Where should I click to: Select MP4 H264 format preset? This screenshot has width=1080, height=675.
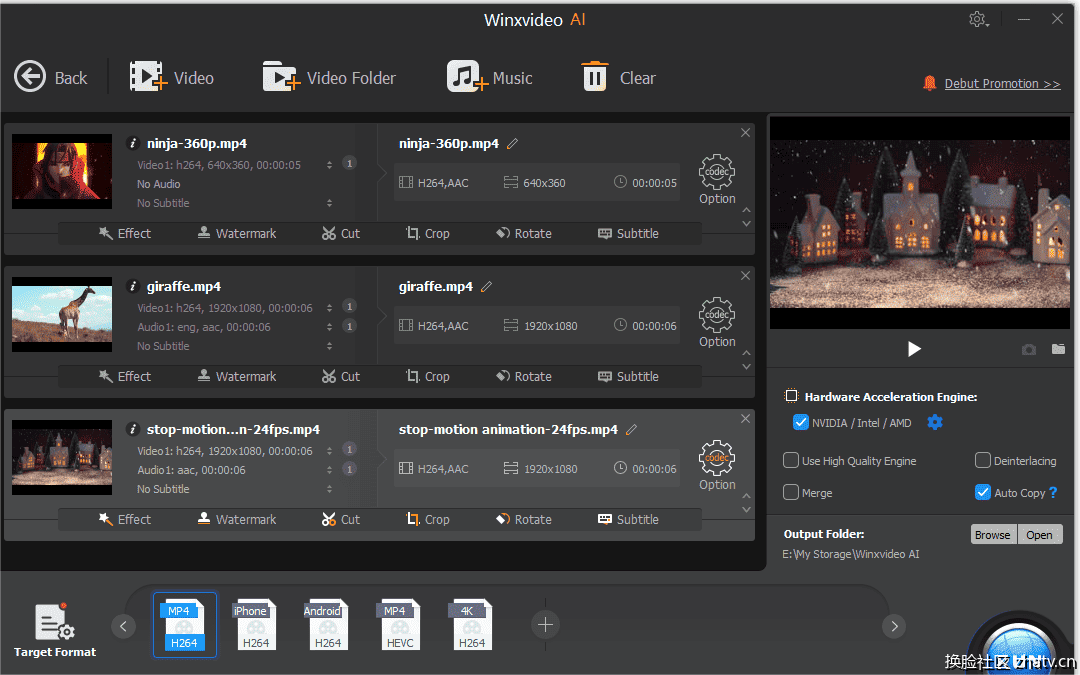[185, 625]
